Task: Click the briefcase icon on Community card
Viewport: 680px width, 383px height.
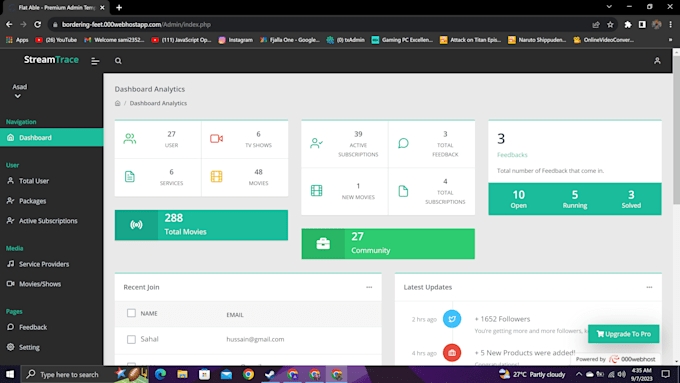Action: coord(323,244)
